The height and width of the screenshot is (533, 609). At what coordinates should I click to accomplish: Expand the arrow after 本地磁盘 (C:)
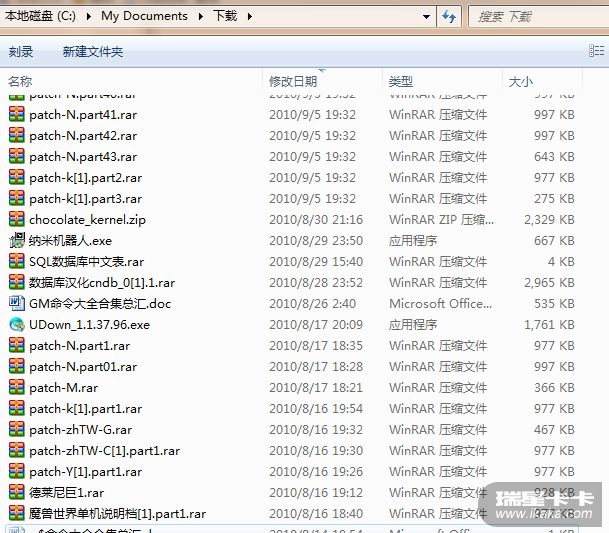tap(89, 16)
